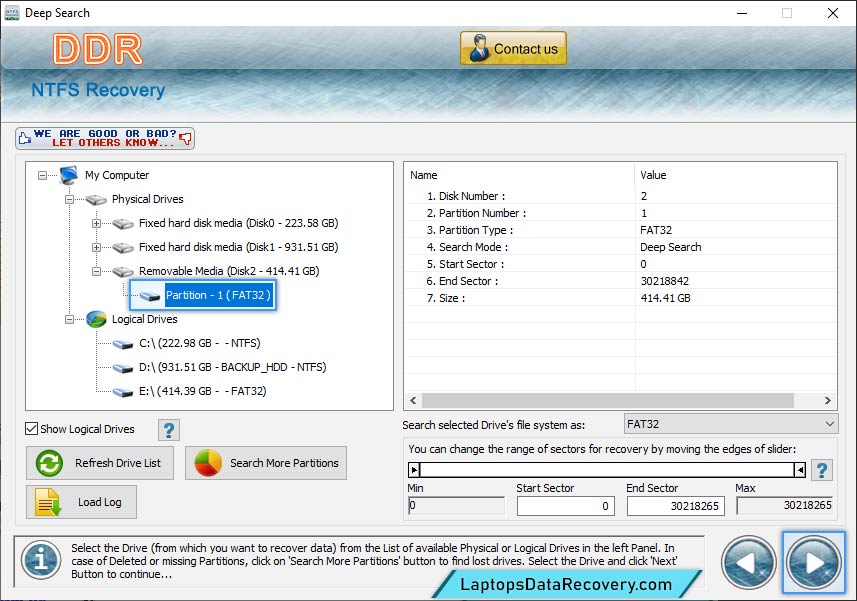Select the '4. Search Mode :' row
Image resolution: width=857 pixels, height=601 pixels.
click(x=621, y=247)
